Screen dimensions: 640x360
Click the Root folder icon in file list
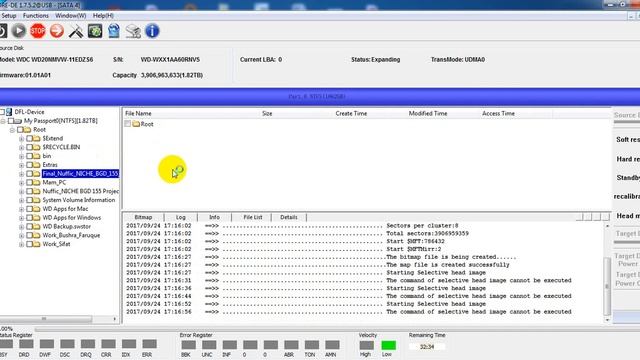tap(136, 124)
